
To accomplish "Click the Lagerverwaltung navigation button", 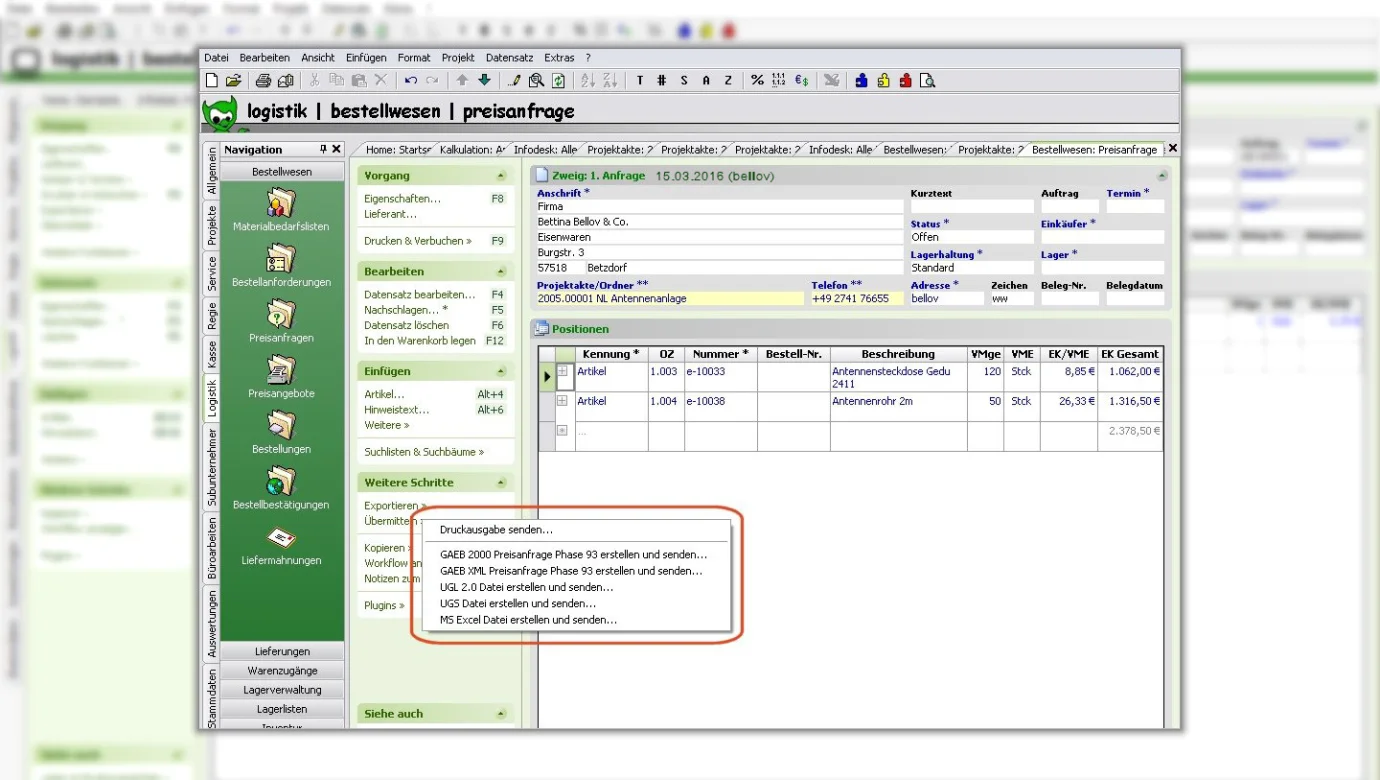I will click(282, 690).
